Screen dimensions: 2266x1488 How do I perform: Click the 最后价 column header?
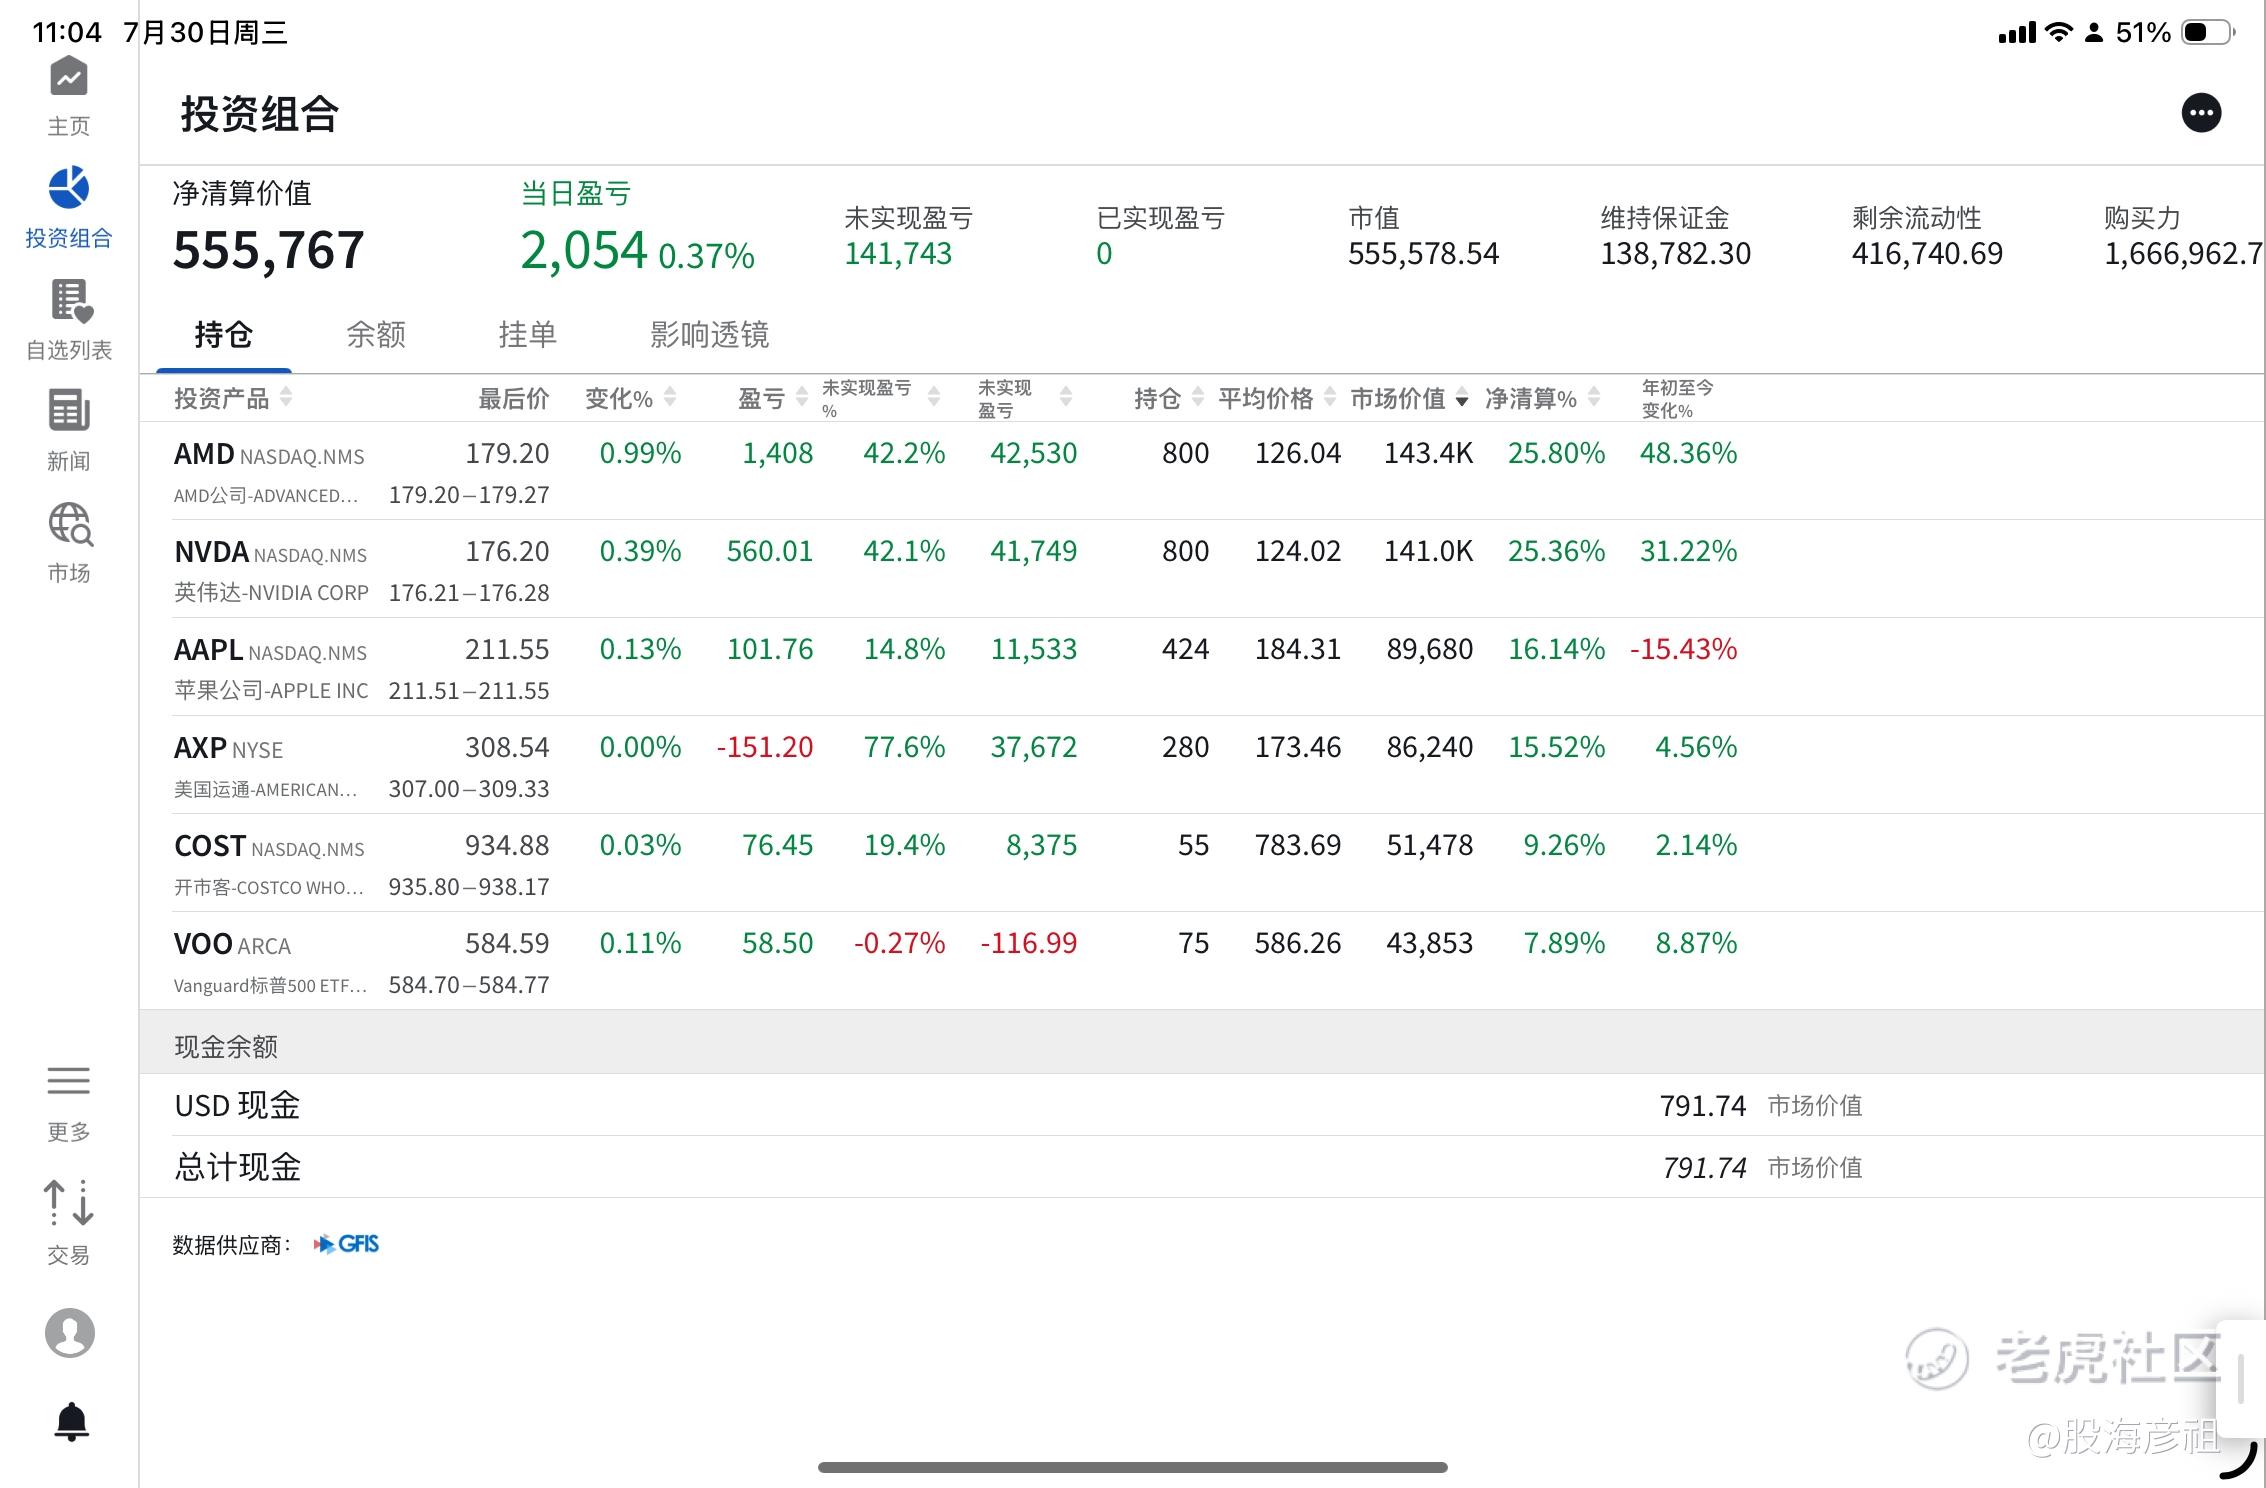[513, 398]
